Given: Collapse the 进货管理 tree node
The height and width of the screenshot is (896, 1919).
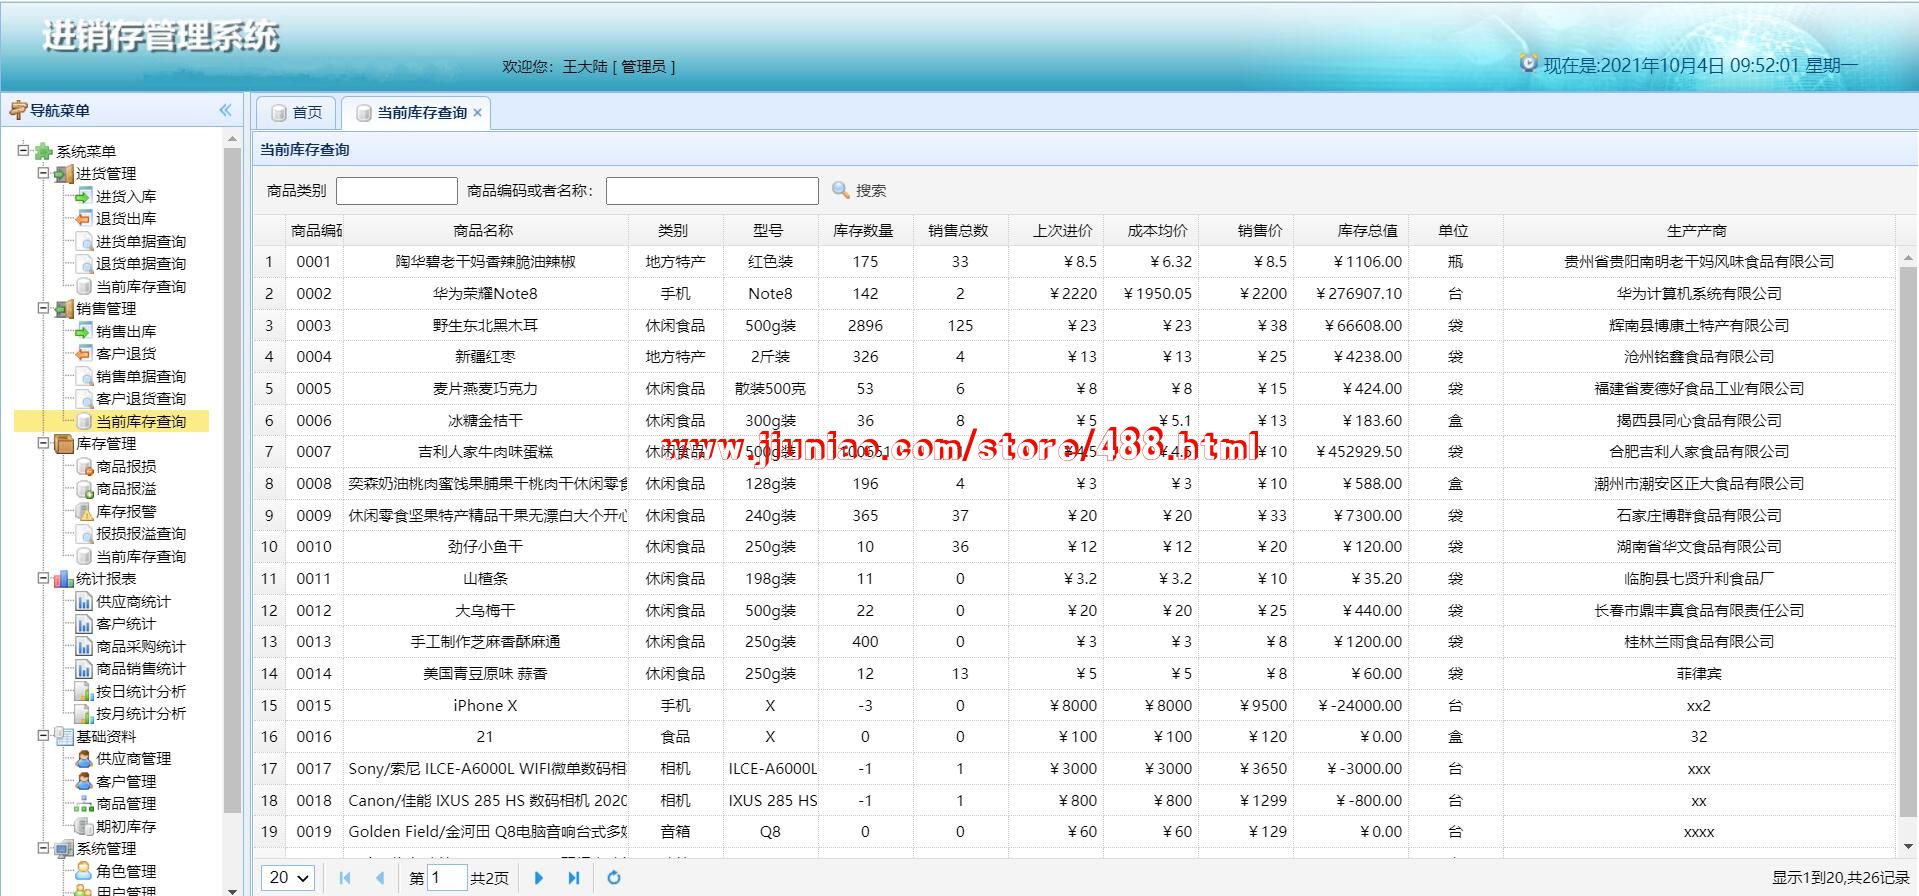Looking at the screenshot, I should [x=43, y=173].
